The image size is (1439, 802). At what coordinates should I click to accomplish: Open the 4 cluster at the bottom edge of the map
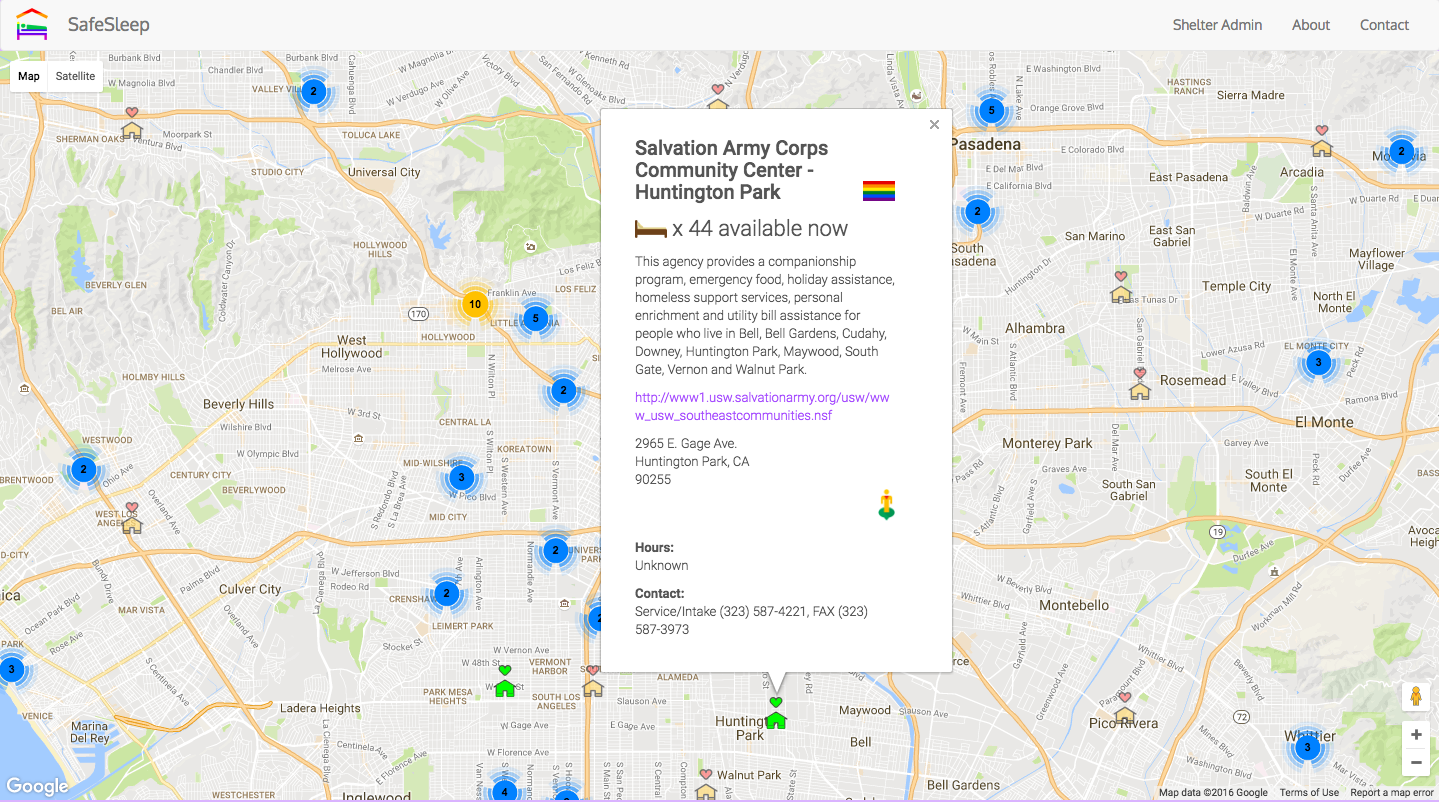(504, 792)
